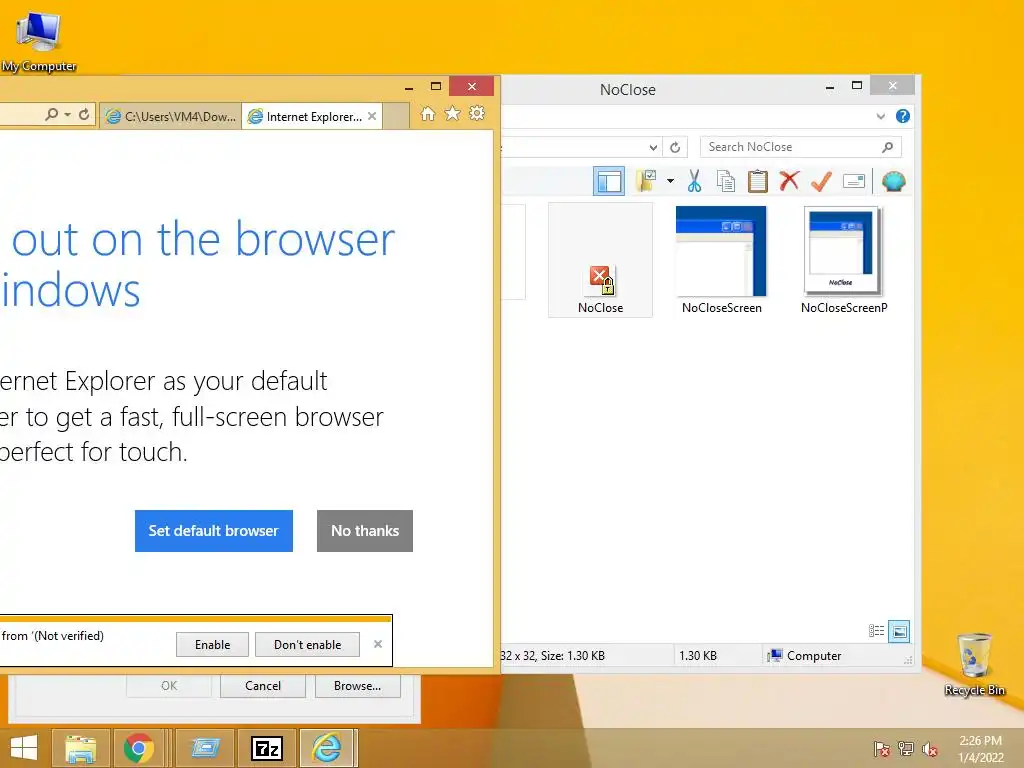Open File Explorer from the taskbar
The image size is (1024, 768).
(80, 748)
